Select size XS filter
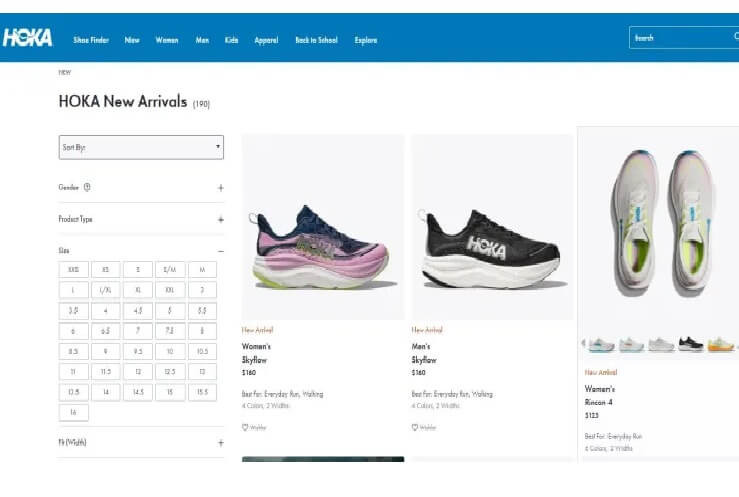This screenshot has height=497, width=739. (x=106, y=269)
